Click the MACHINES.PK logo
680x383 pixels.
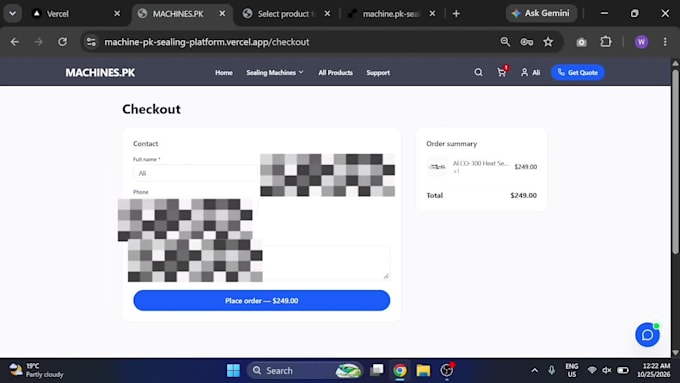pos(100,72)
